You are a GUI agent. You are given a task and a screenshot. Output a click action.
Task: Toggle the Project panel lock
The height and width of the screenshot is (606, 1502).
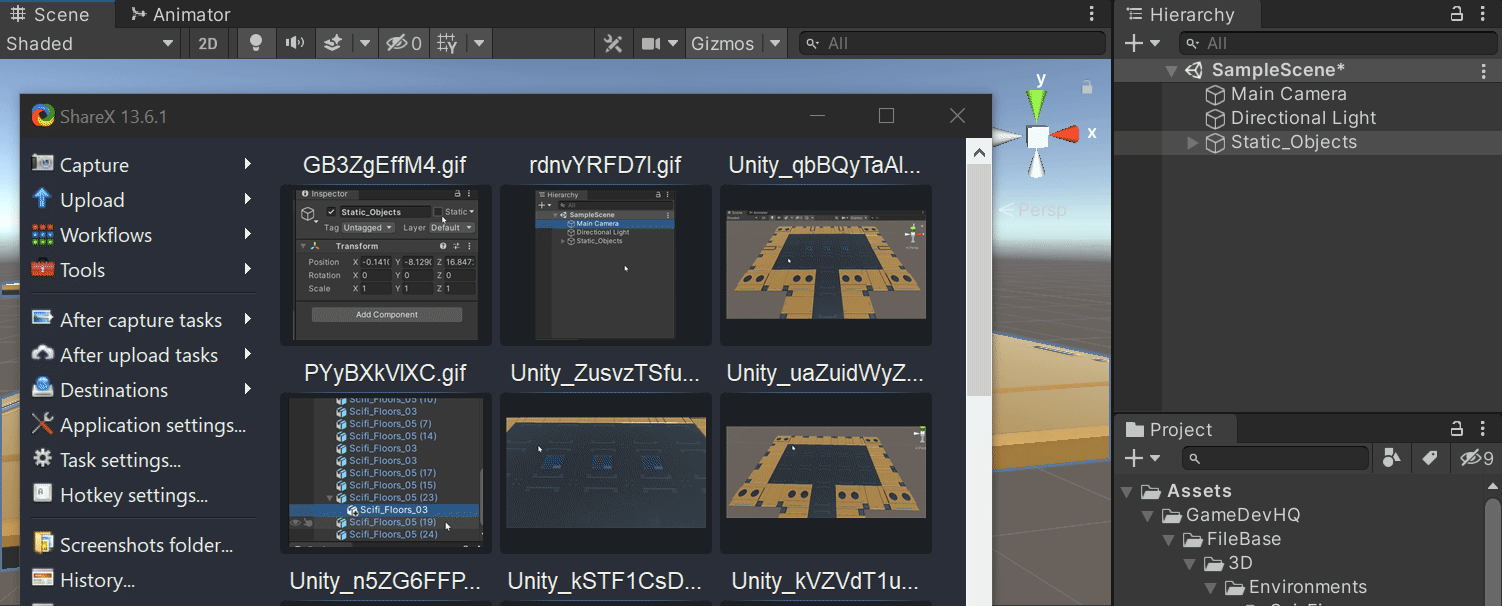(1457, 429)
